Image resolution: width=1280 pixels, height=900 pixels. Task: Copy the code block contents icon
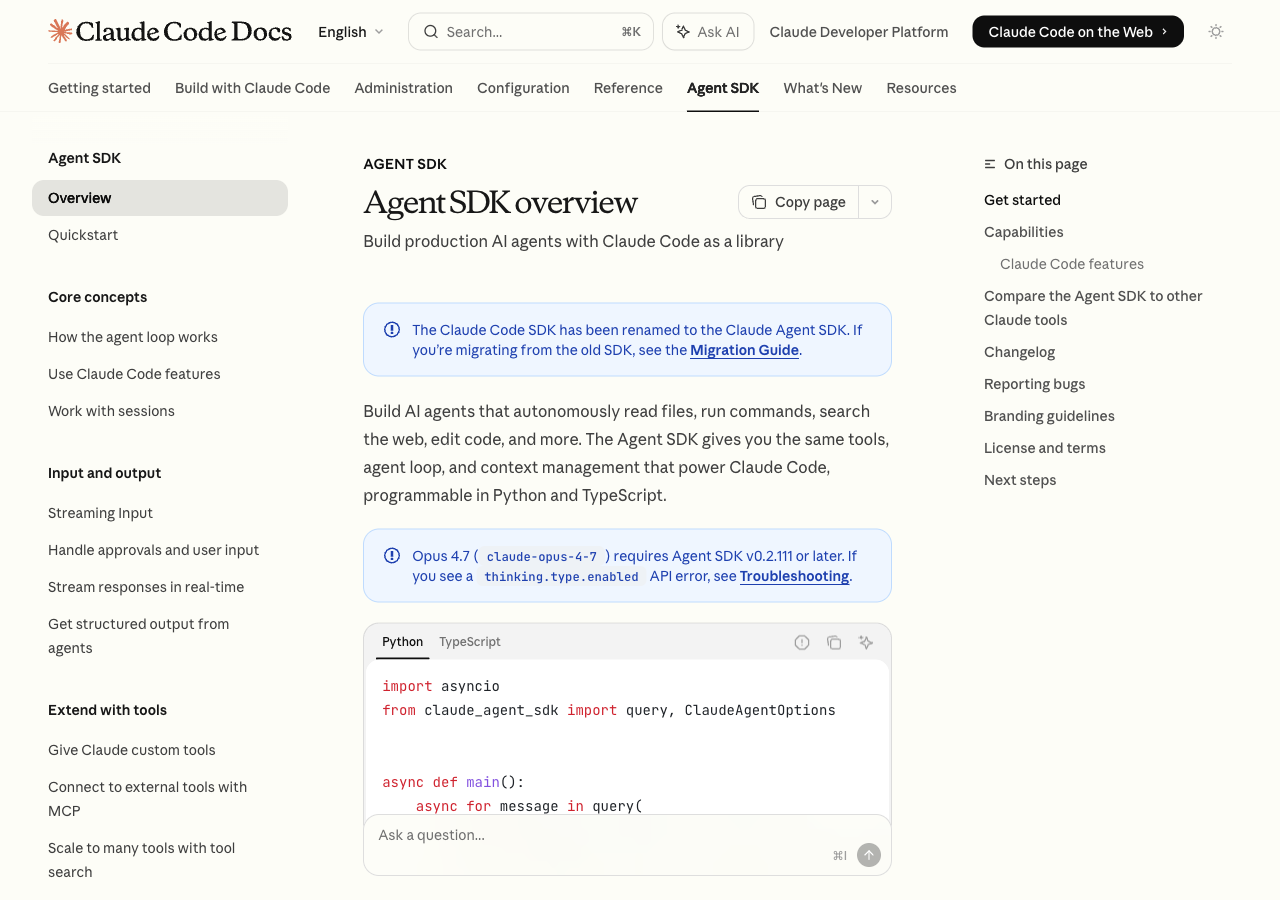tap(834, 642)
